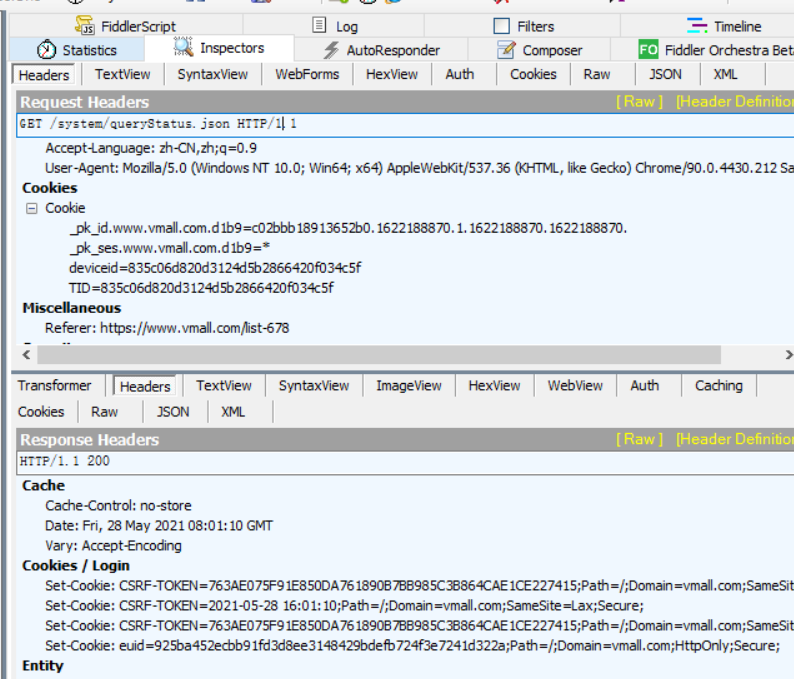Open the Filters tab label

point(535,26)
